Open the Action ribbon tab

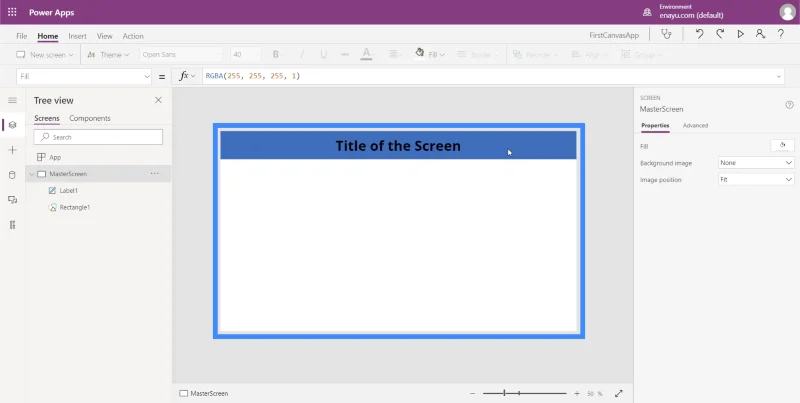133,36
